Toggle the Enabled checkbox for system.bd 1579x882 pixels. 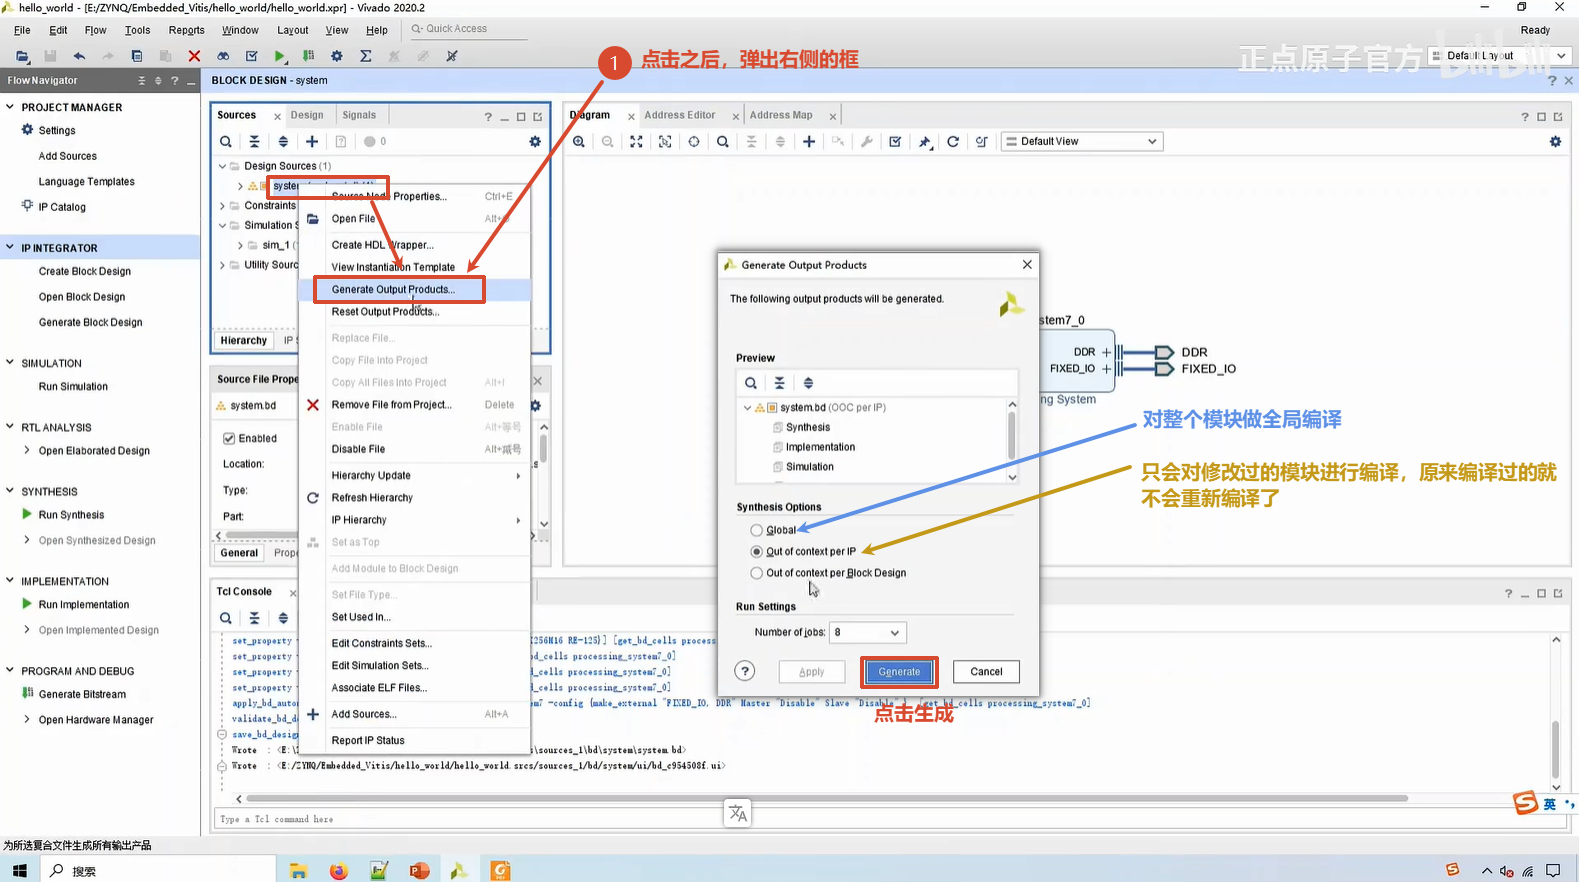coord(229,438)
